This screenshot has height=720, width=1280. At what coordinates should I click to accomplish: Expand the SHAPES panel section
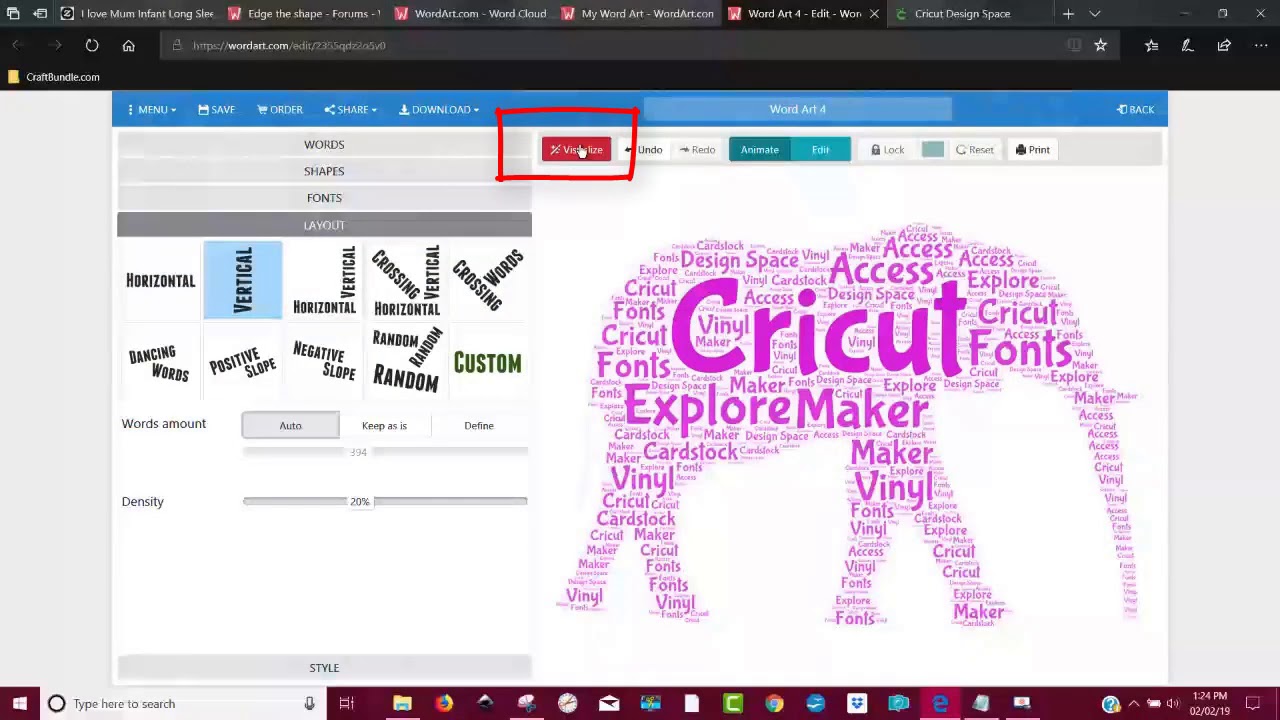click(x=324, y=171)
